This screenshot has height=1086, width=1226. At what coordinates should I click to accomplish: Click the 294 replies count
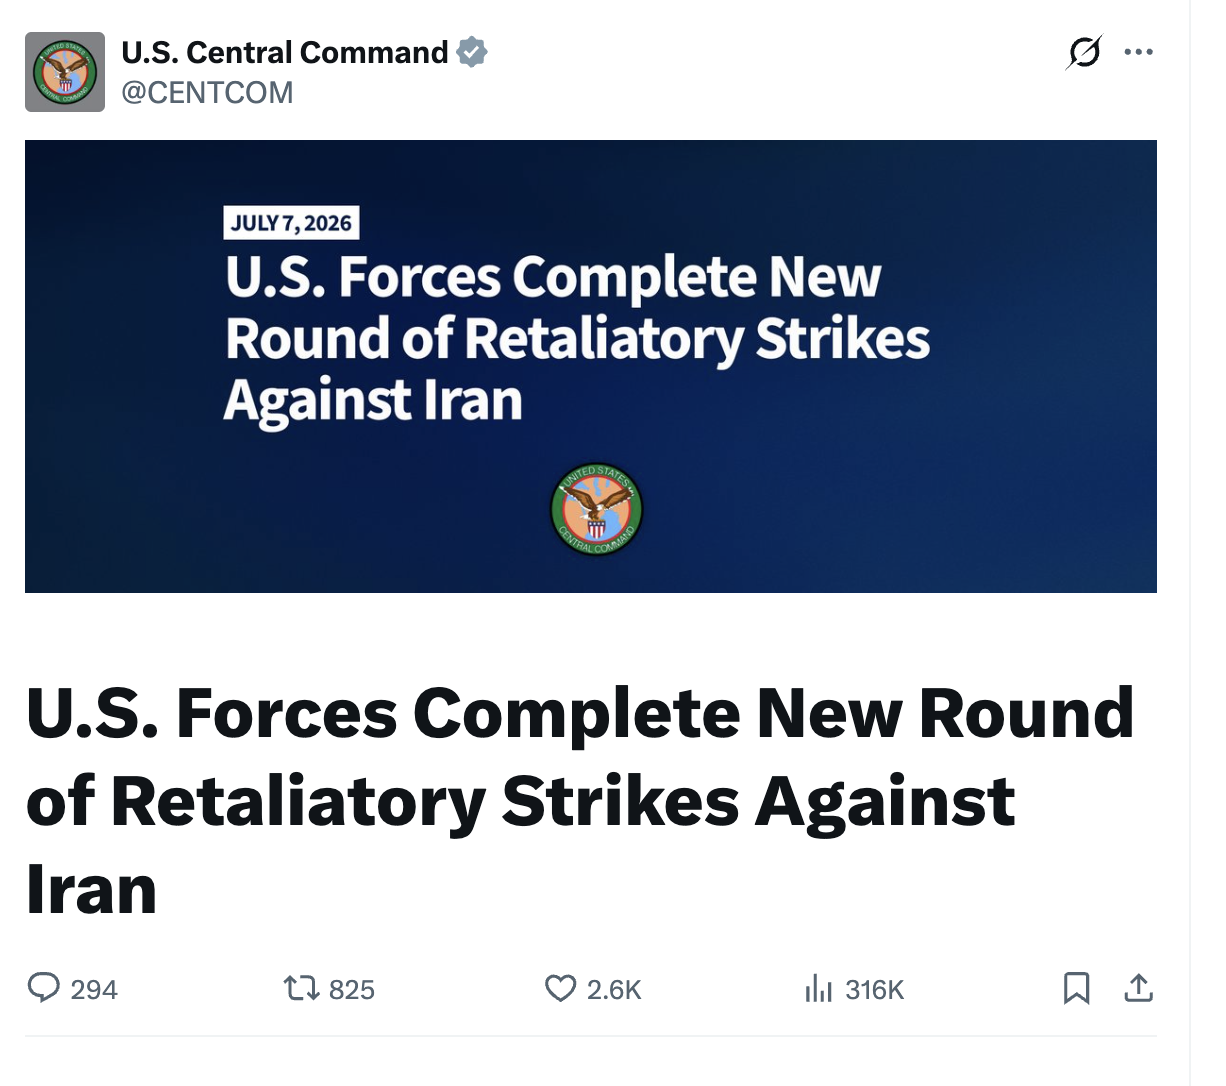pos(94,990)
